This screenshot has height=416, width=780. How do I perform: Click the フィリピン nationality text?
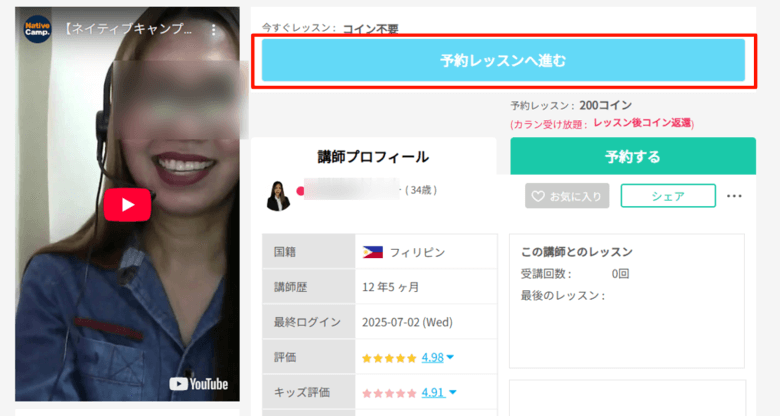coord(417,252)
